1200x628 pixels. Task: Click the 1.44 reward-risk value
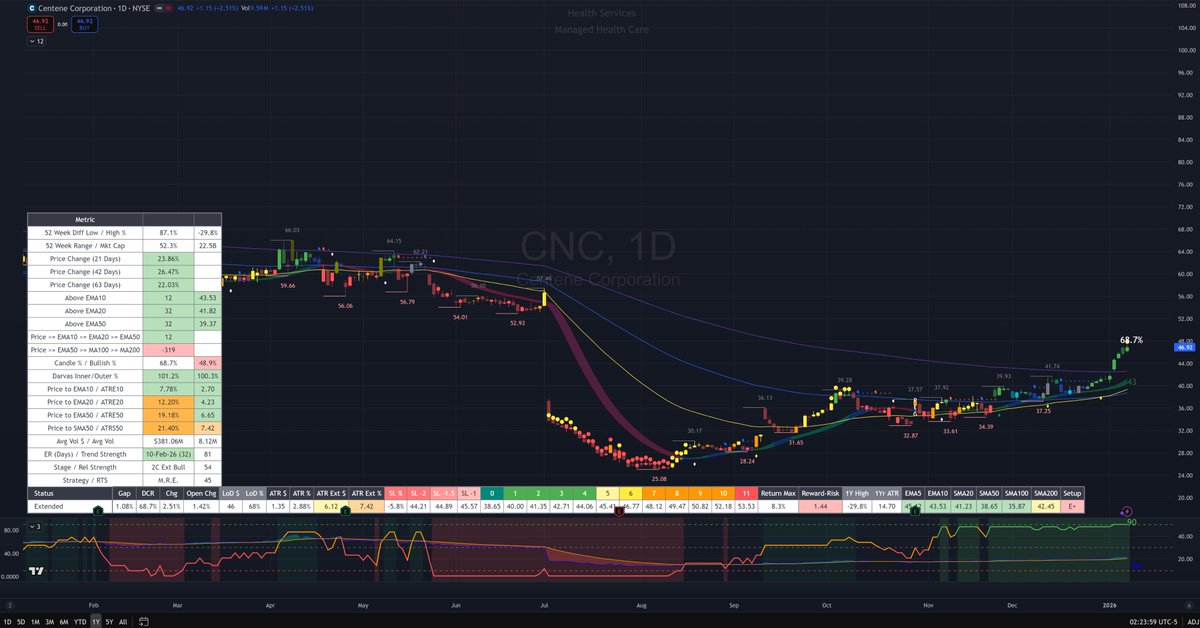pos(820,506)
